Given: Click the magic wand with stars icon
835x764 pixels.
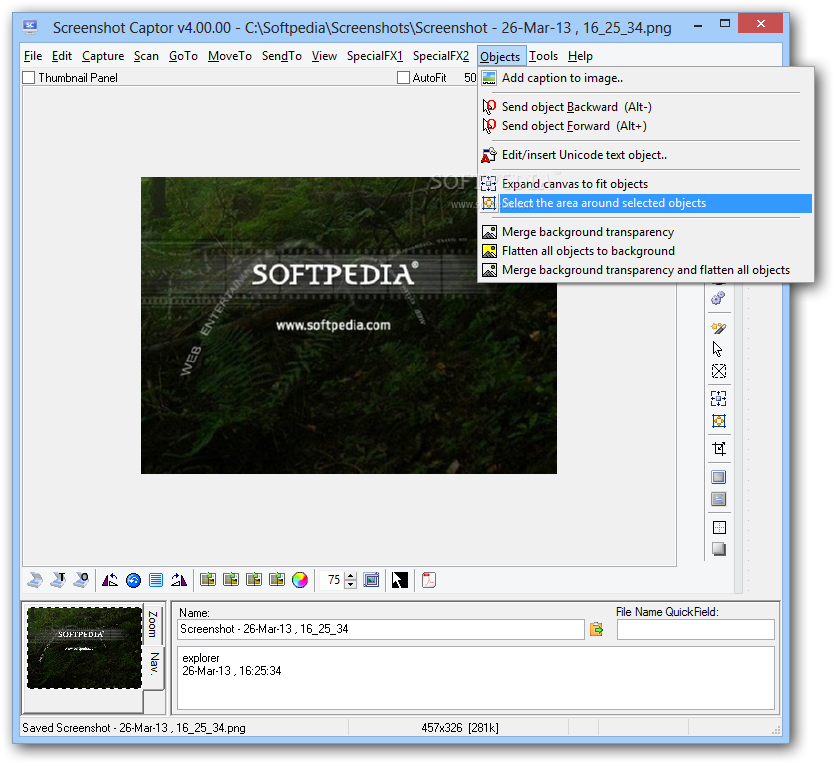Looking at the screenshot, I should click(718, 328).
